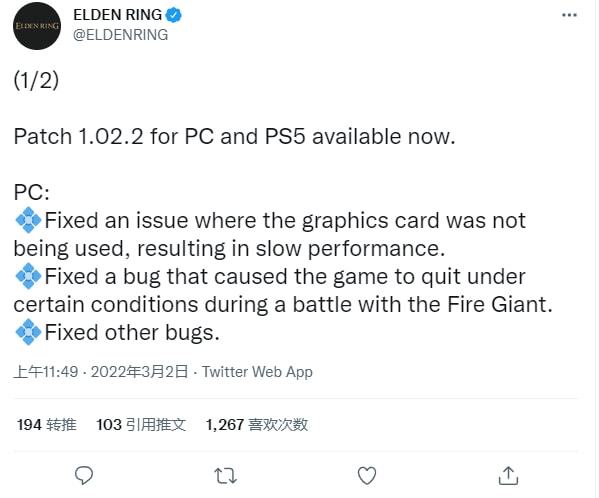The height and width of the screenshot is (498, 599).
Task: Open the @ELDENRING handle link
Action: pos(120,35)
